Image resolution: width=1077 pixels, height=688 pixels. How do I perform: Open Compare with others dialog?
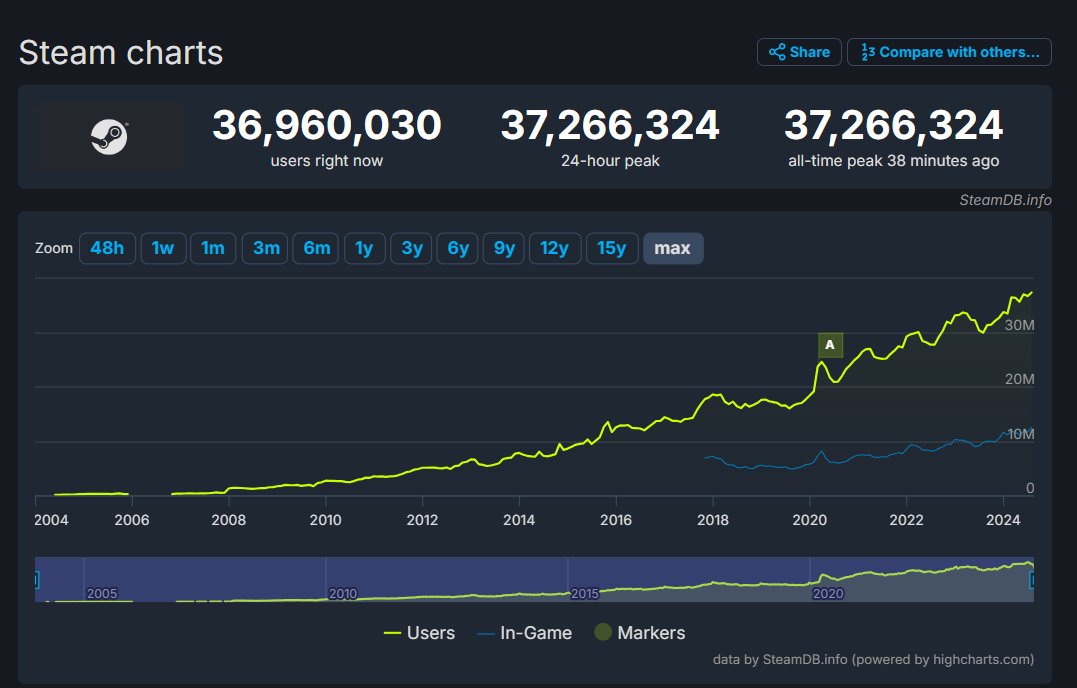[x=949, y=52]
